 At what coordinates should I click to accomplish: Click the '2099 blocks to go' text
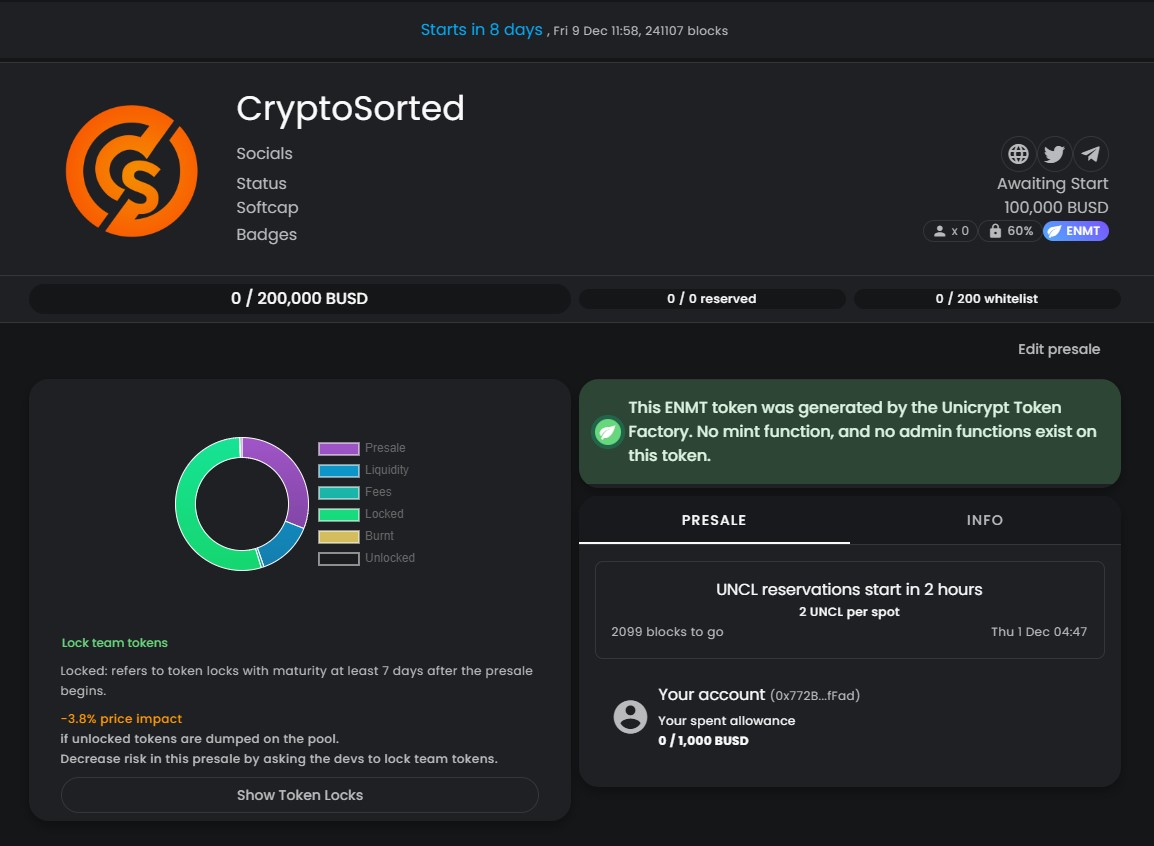(668, 632)
